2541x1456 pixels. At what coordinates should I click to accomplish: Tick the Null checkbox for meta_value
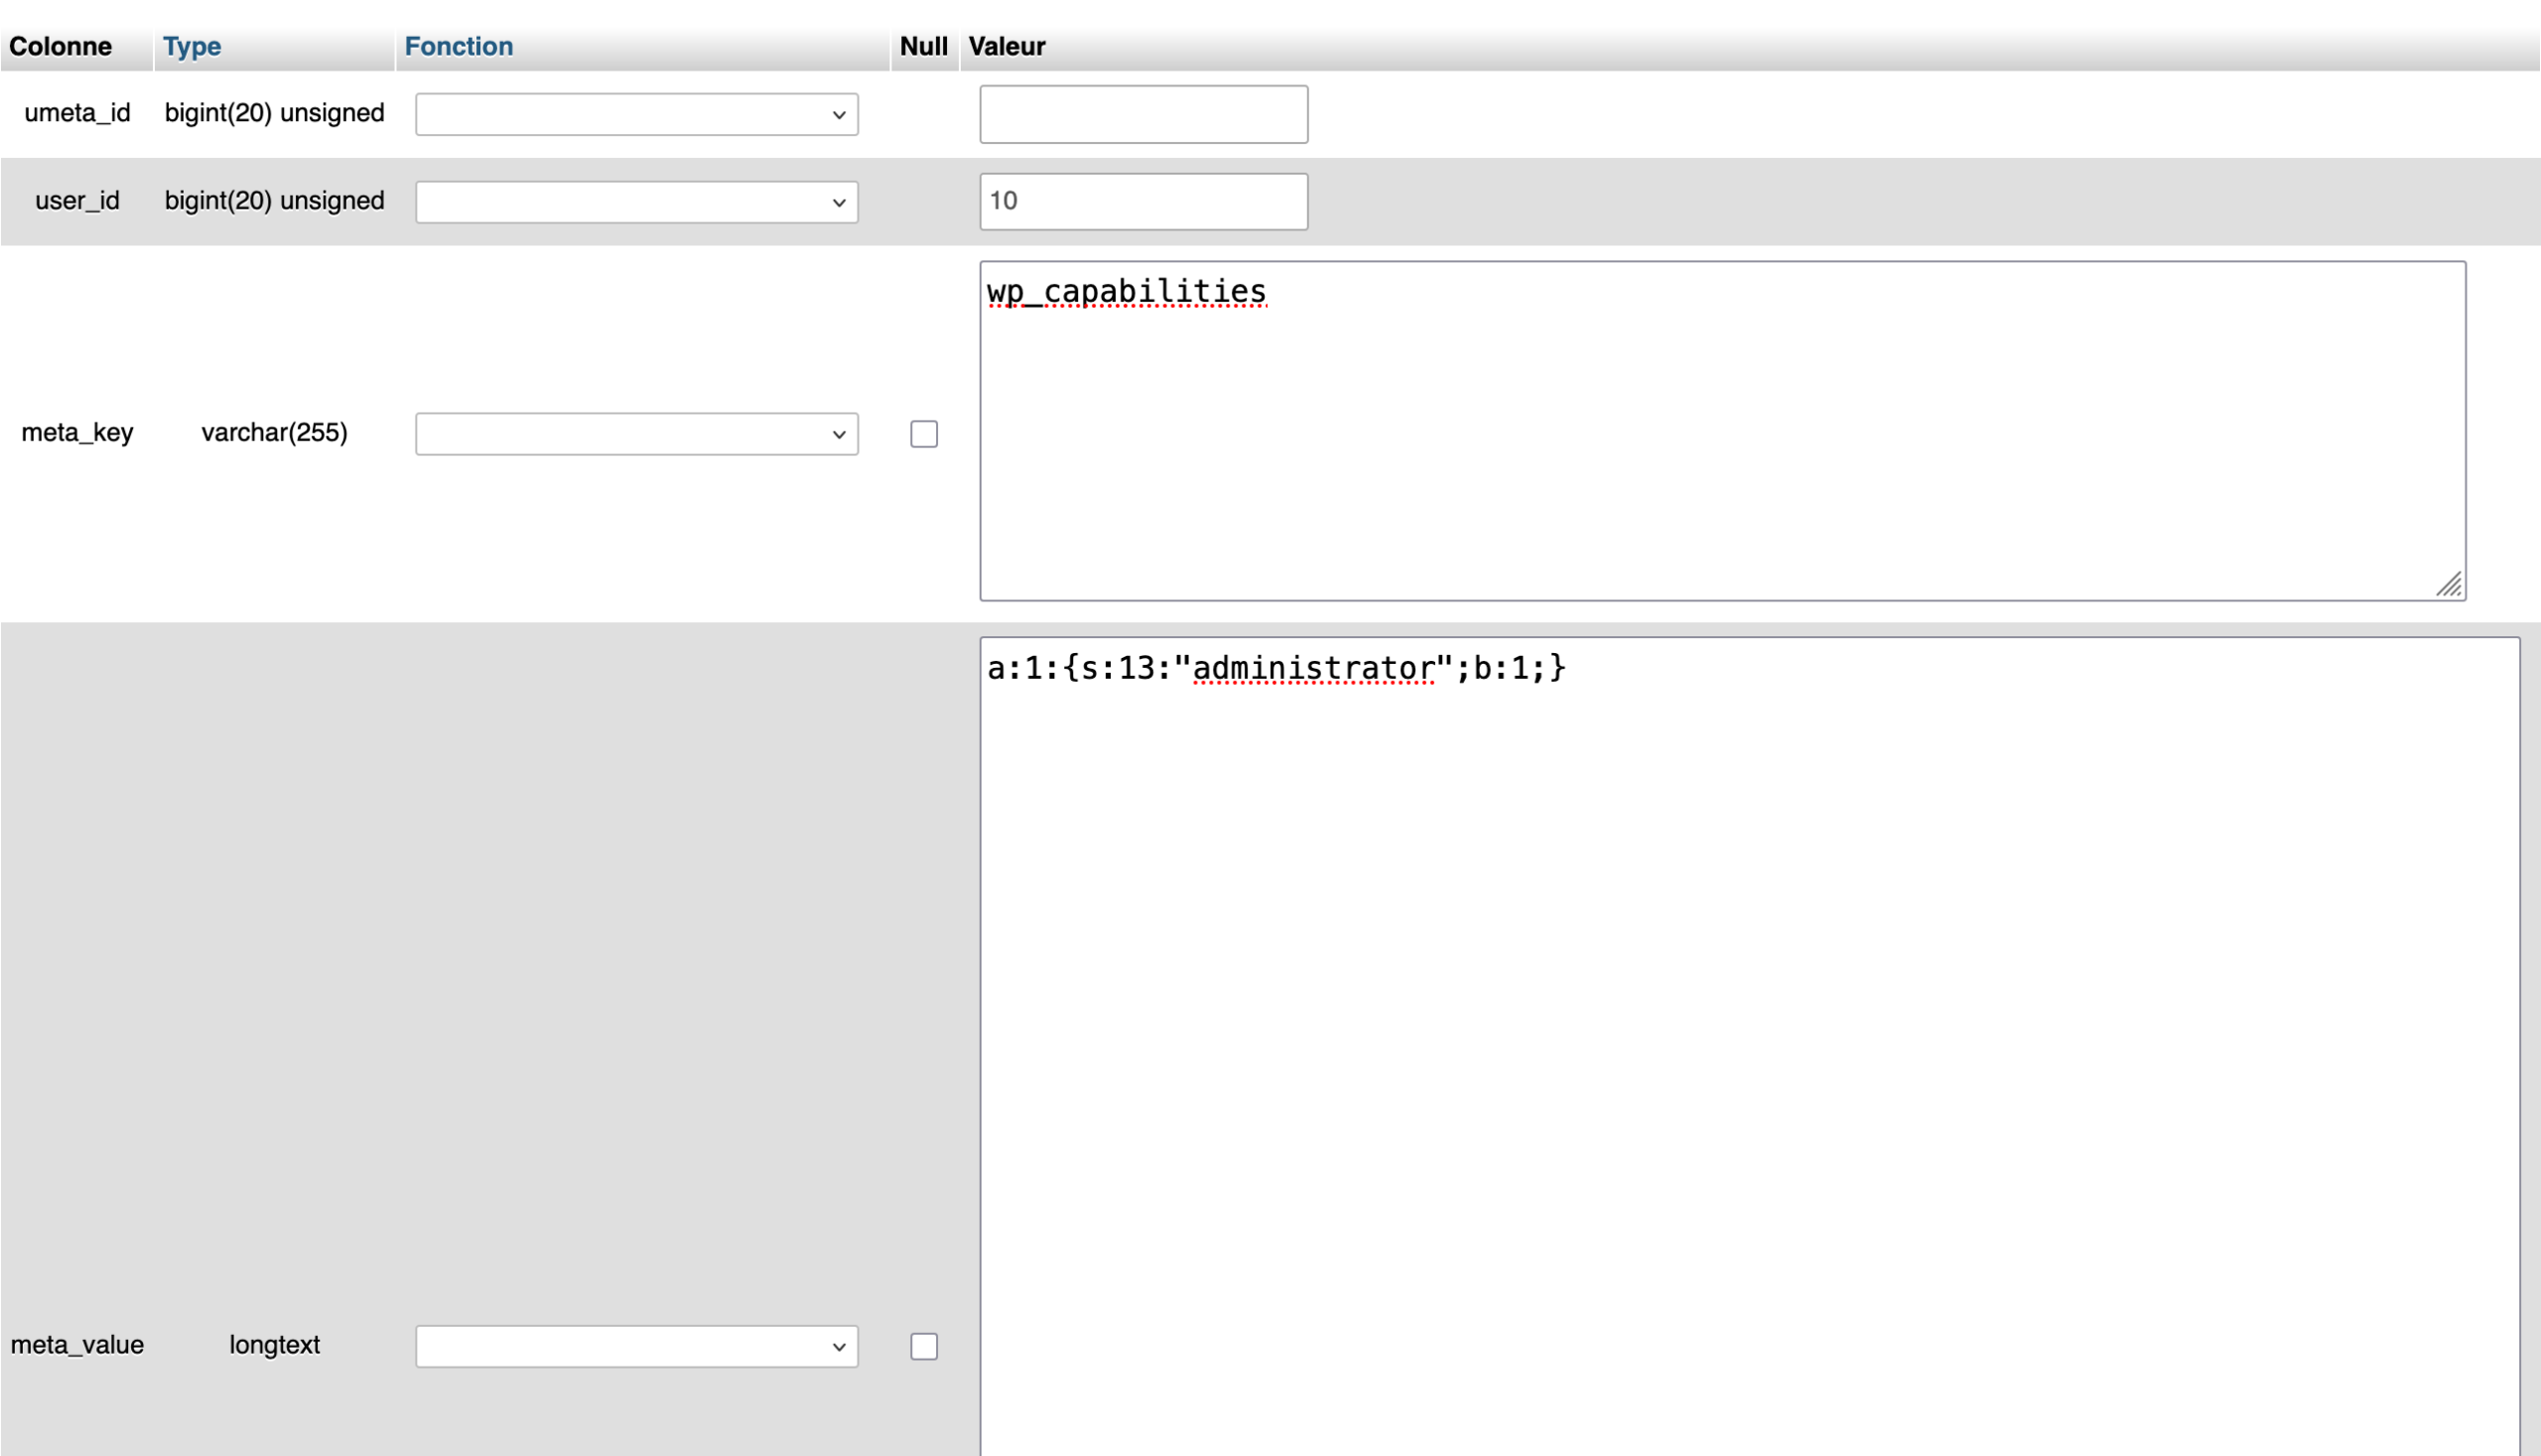(923, 1346)
